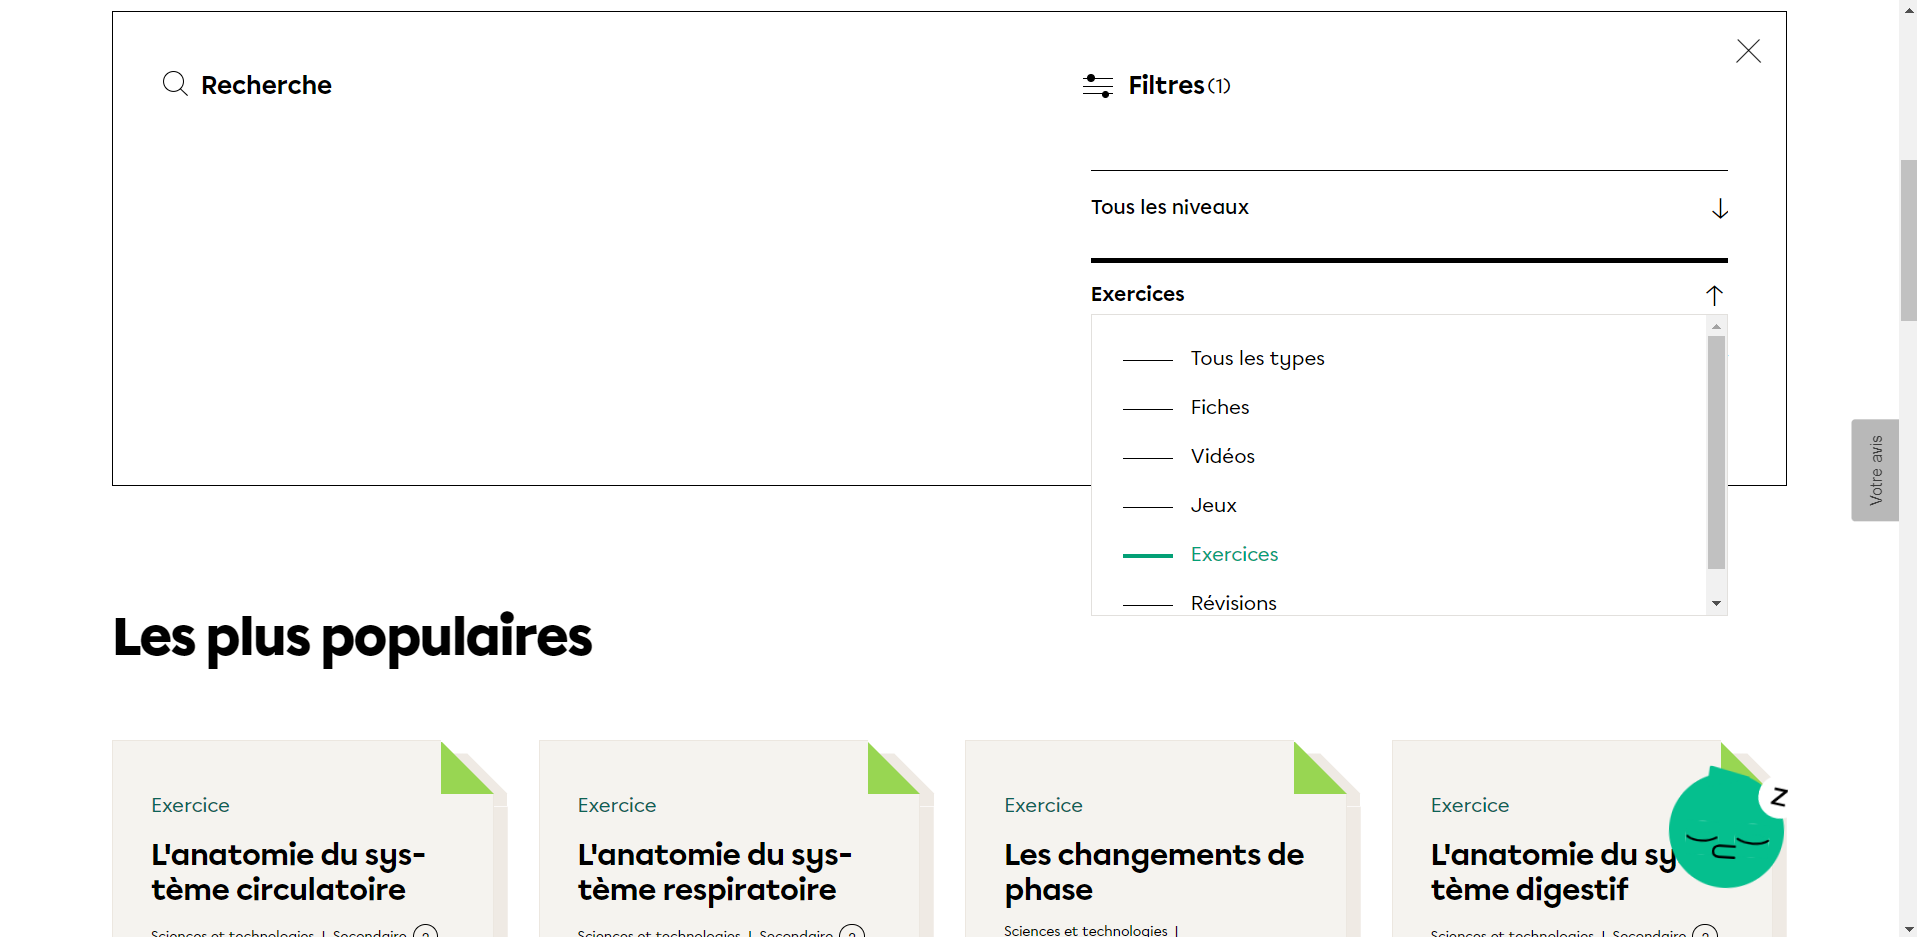The image size is (1917, 937).
Task: Close the search panel with X
Action: [x=1748, y=51]
